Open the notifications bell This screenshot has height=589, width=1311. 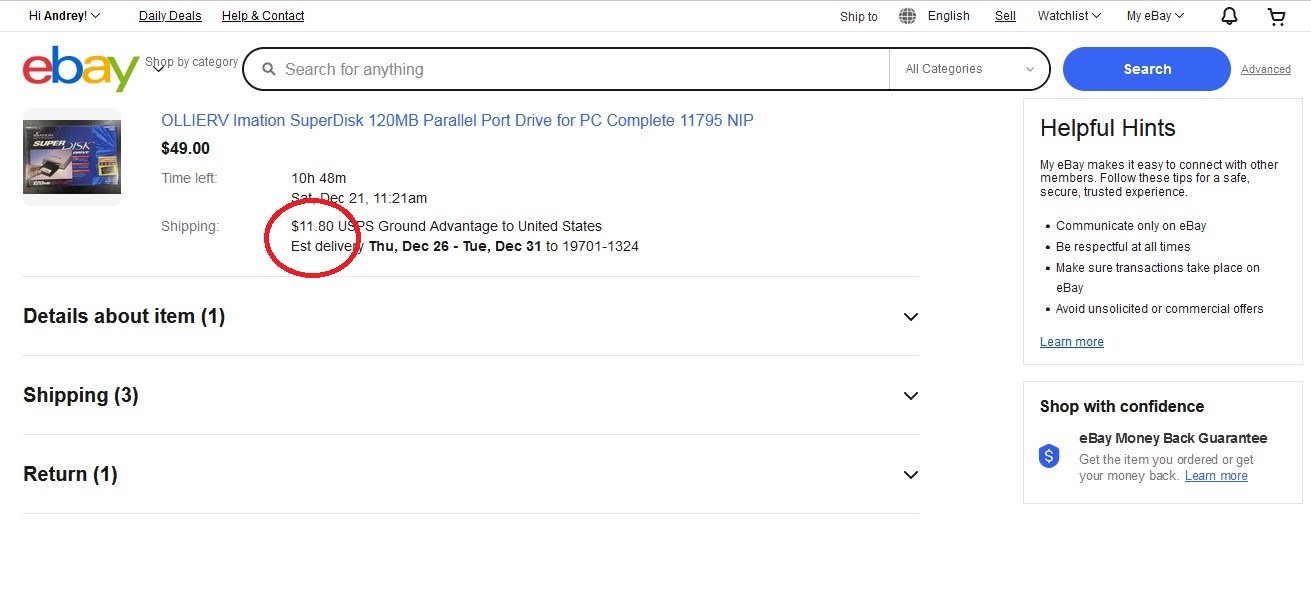click(1229, 16)
